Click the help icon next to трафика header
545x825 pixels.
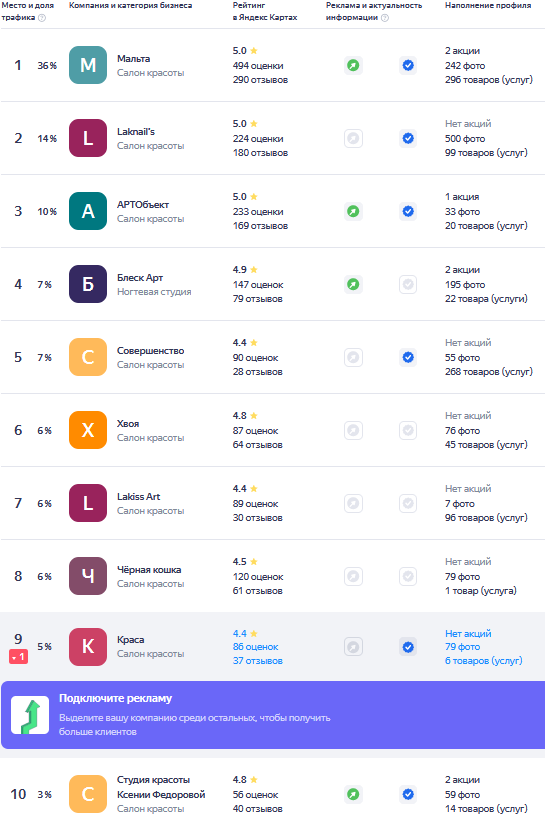(x=42, y=18)
